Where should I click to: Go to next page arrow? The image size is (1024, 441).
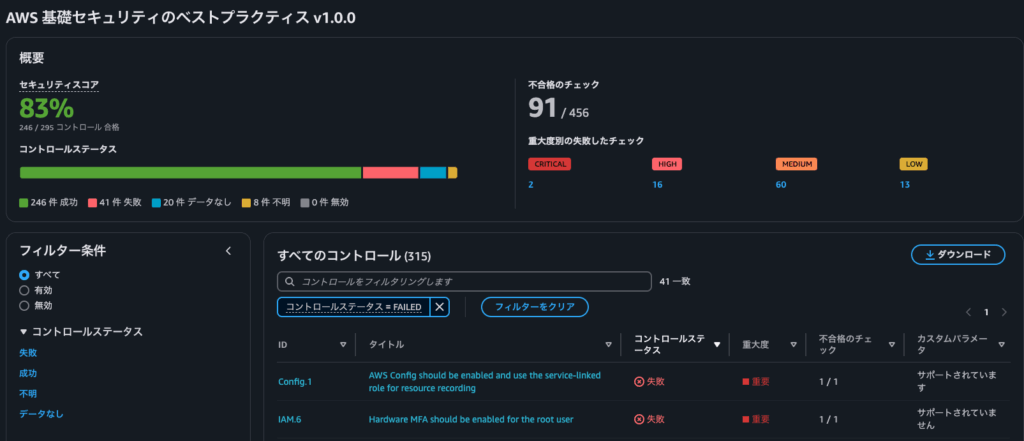1004,312
